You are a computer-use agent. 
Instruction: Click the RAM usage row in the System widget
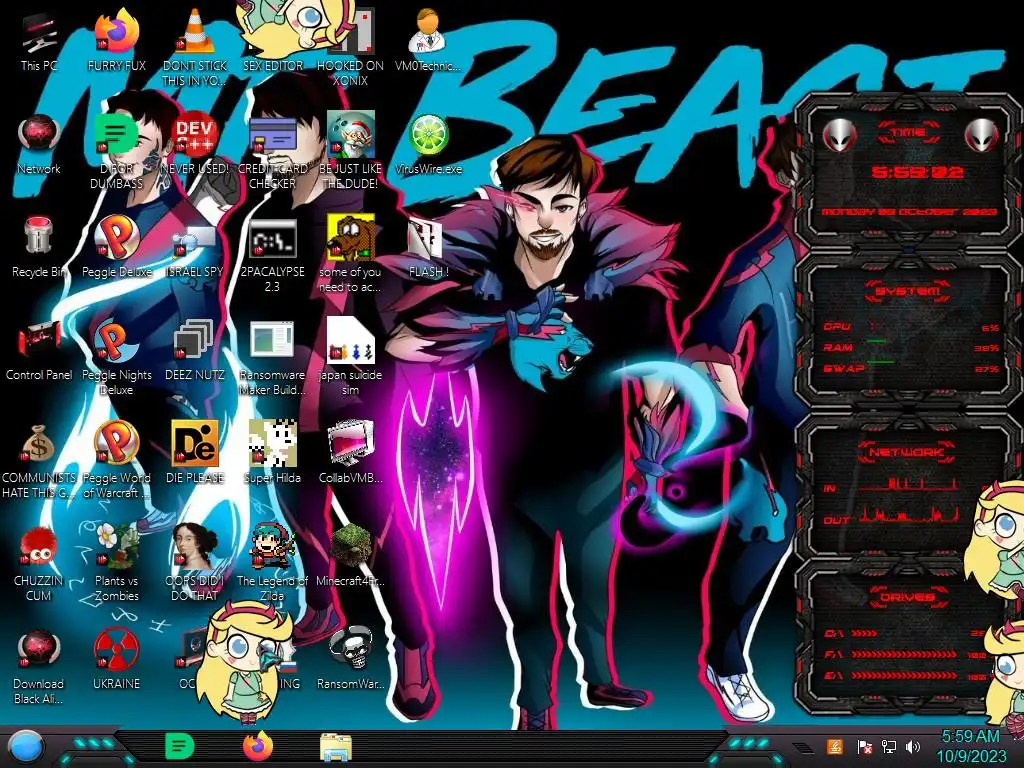910,347
